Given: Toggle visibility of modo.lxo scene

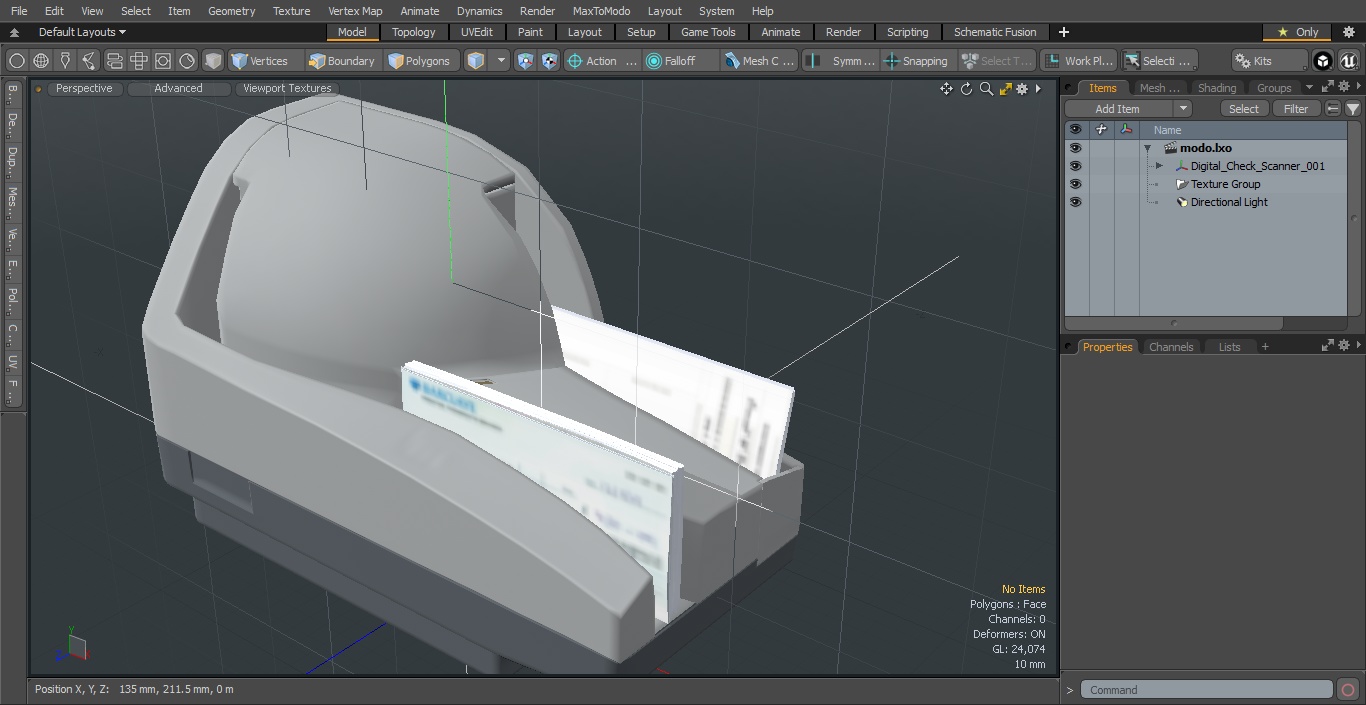Looking at the screenshot, I should tap(1075, 148).
